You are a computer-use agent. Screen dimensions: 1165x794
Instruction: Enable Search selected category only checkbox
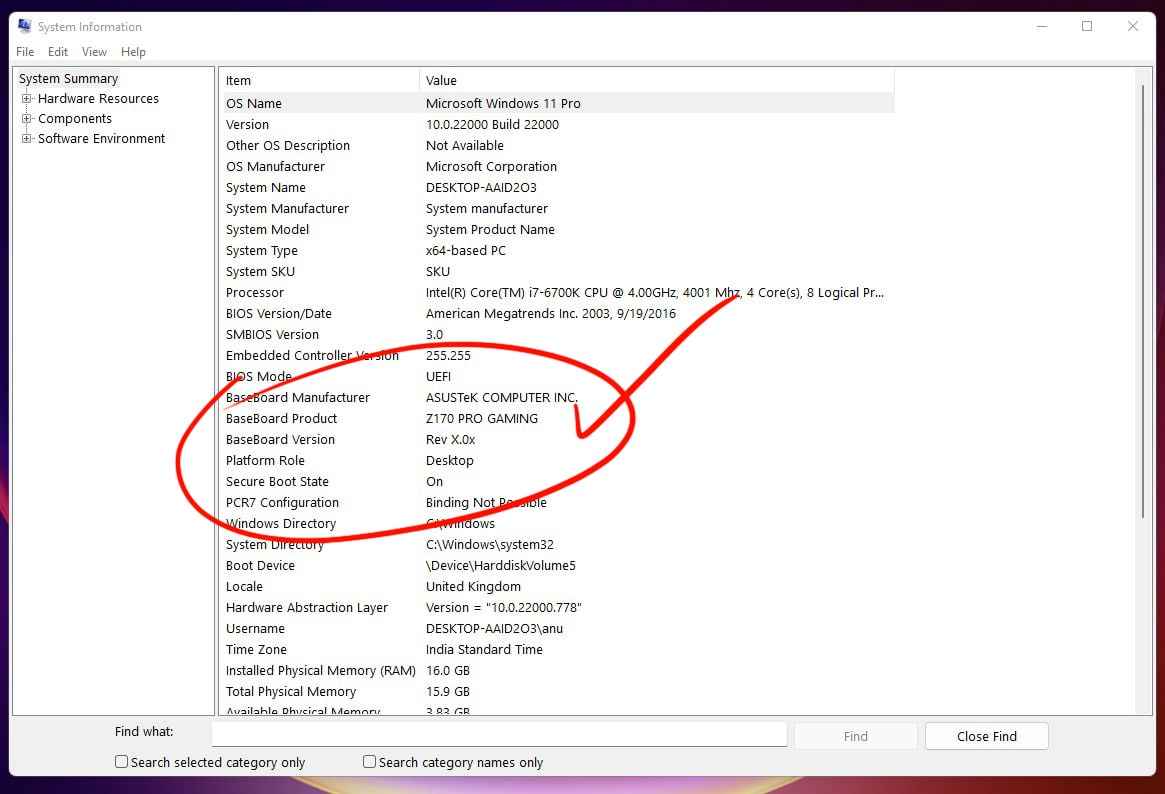122,762
